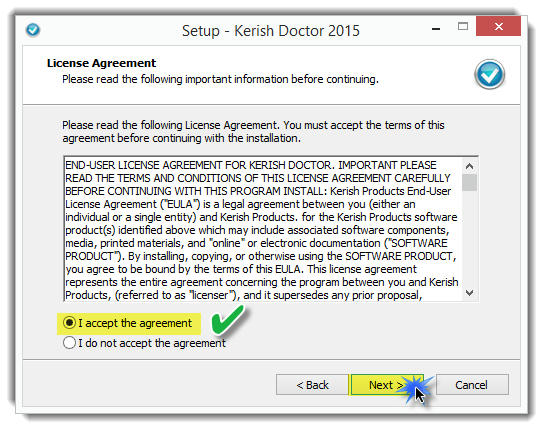
Task: Click the license scrollbar down arrow
Action: pyautogui.click(x=469, y=293)
